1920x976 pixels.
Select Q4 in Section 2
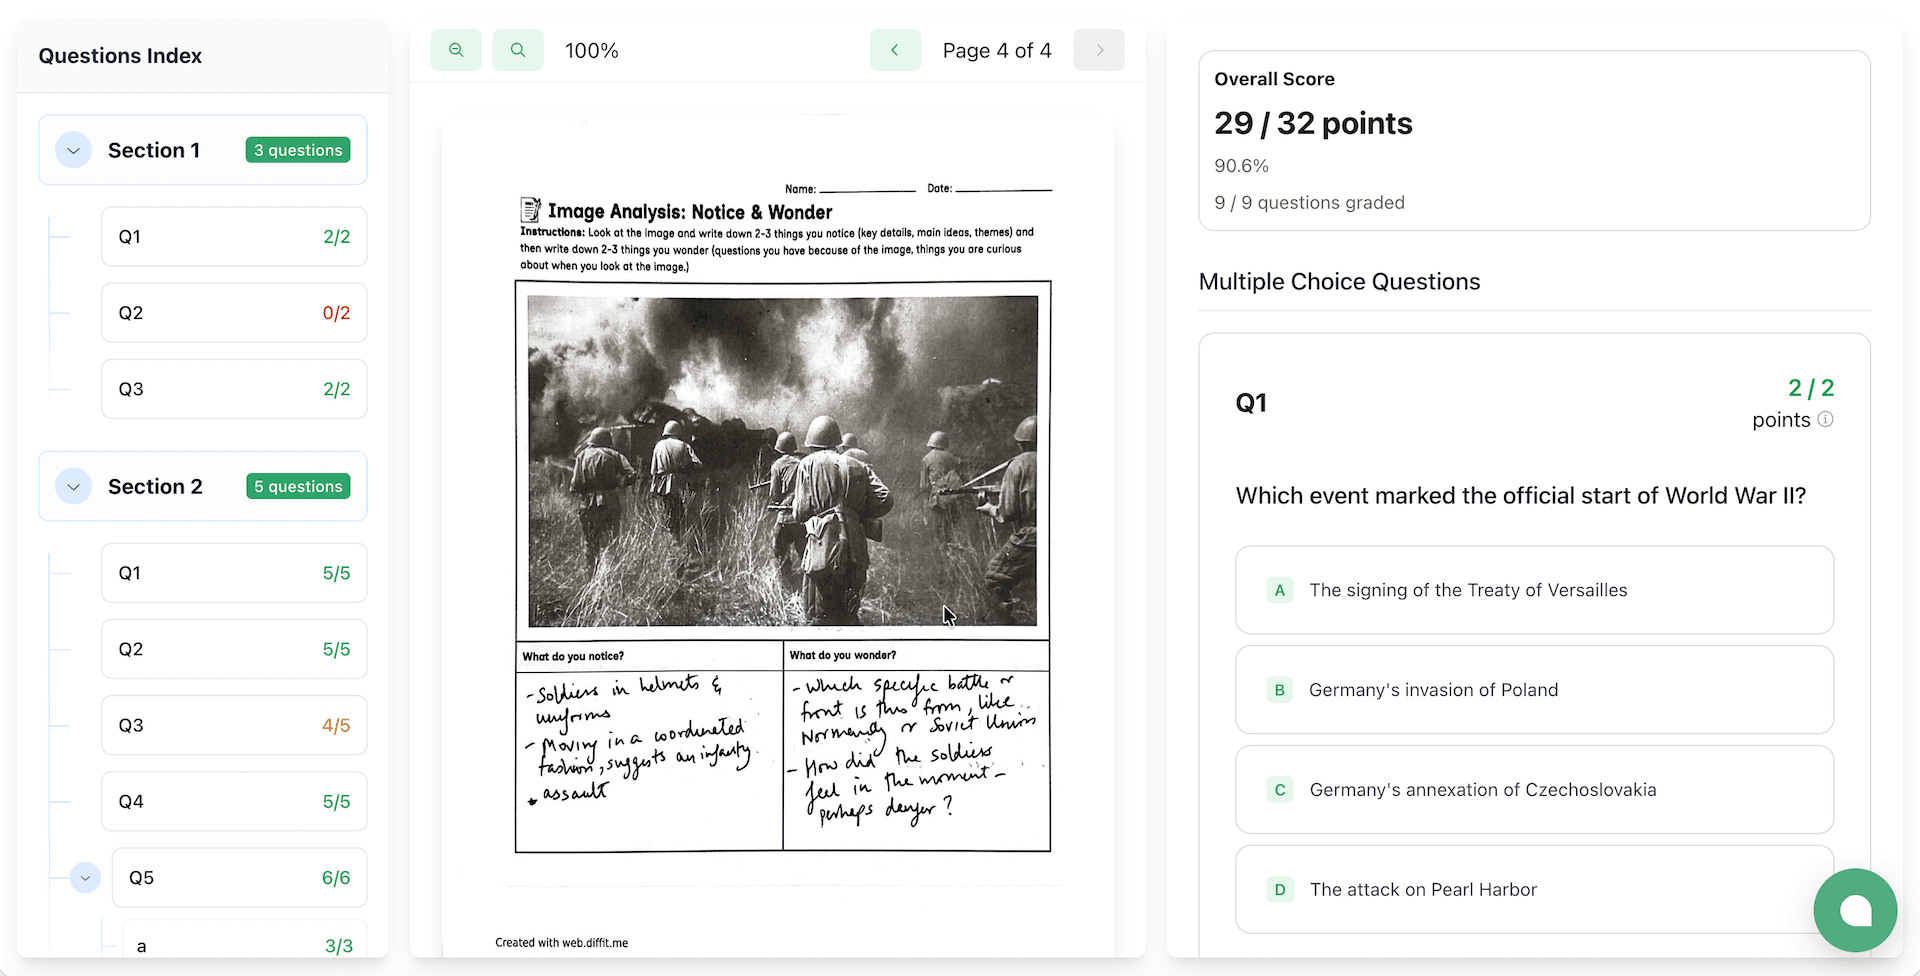[x=233, y=801]
